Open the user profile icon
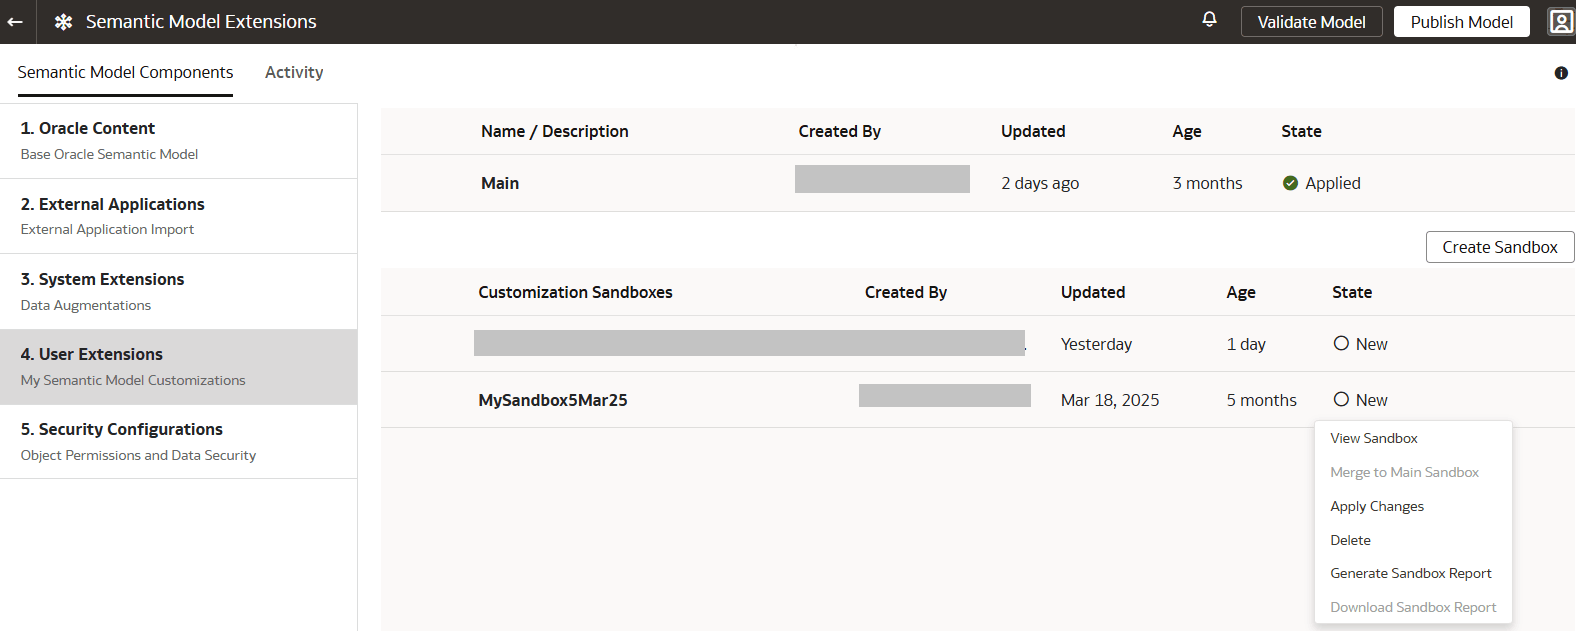 (1561, 22)
